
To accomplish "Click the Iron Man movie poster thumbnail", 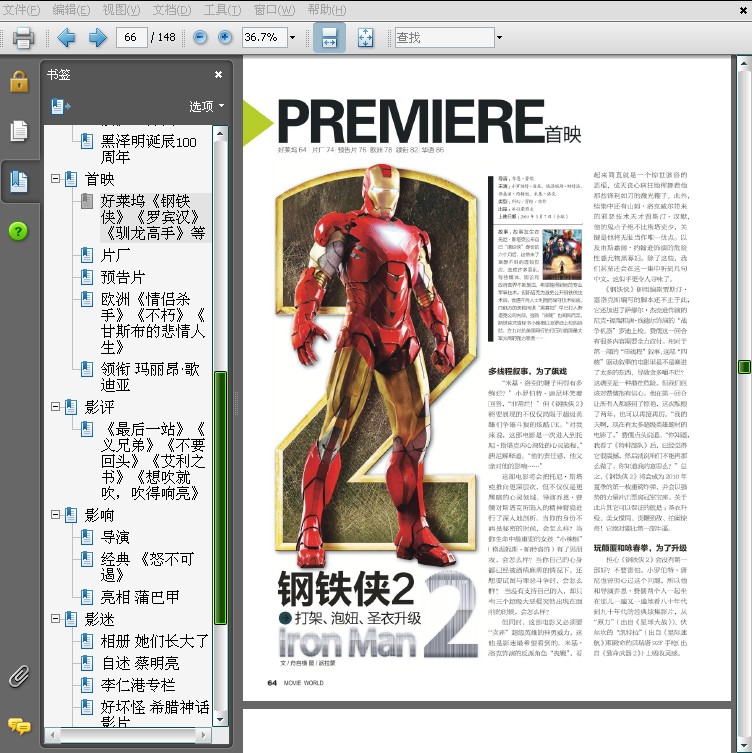I will pos(562,255).
